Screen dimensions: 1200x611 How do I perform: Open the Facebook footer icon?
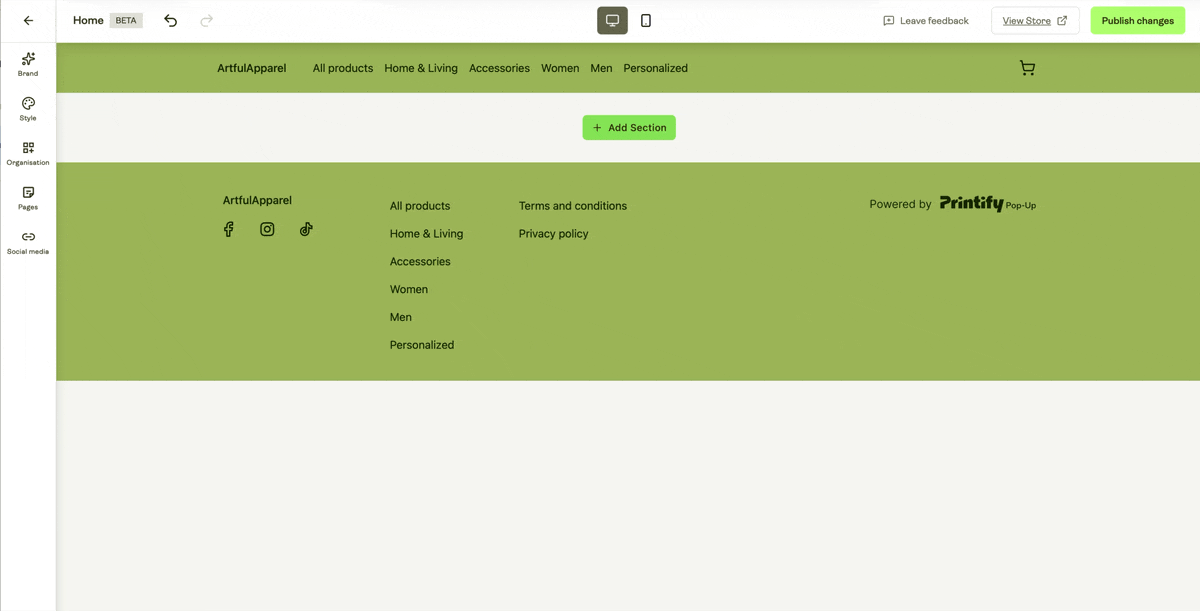coord(229,229)
